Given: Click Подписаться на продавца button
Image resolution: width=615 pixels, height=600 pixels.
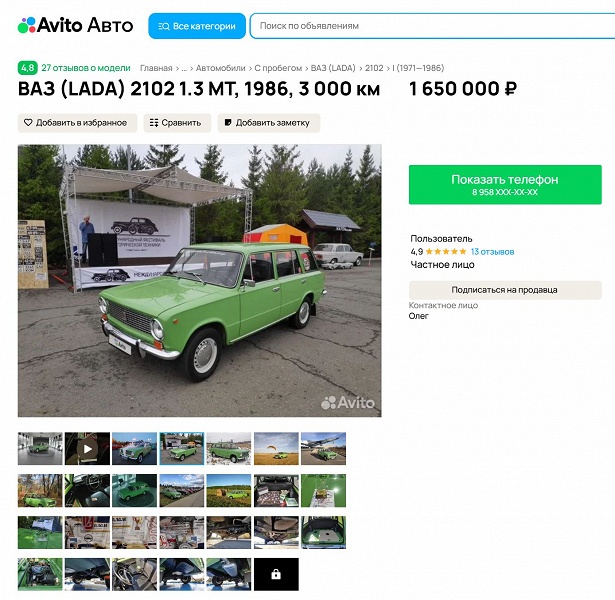Looking at the screenshot, I should [x=505, y=290].
